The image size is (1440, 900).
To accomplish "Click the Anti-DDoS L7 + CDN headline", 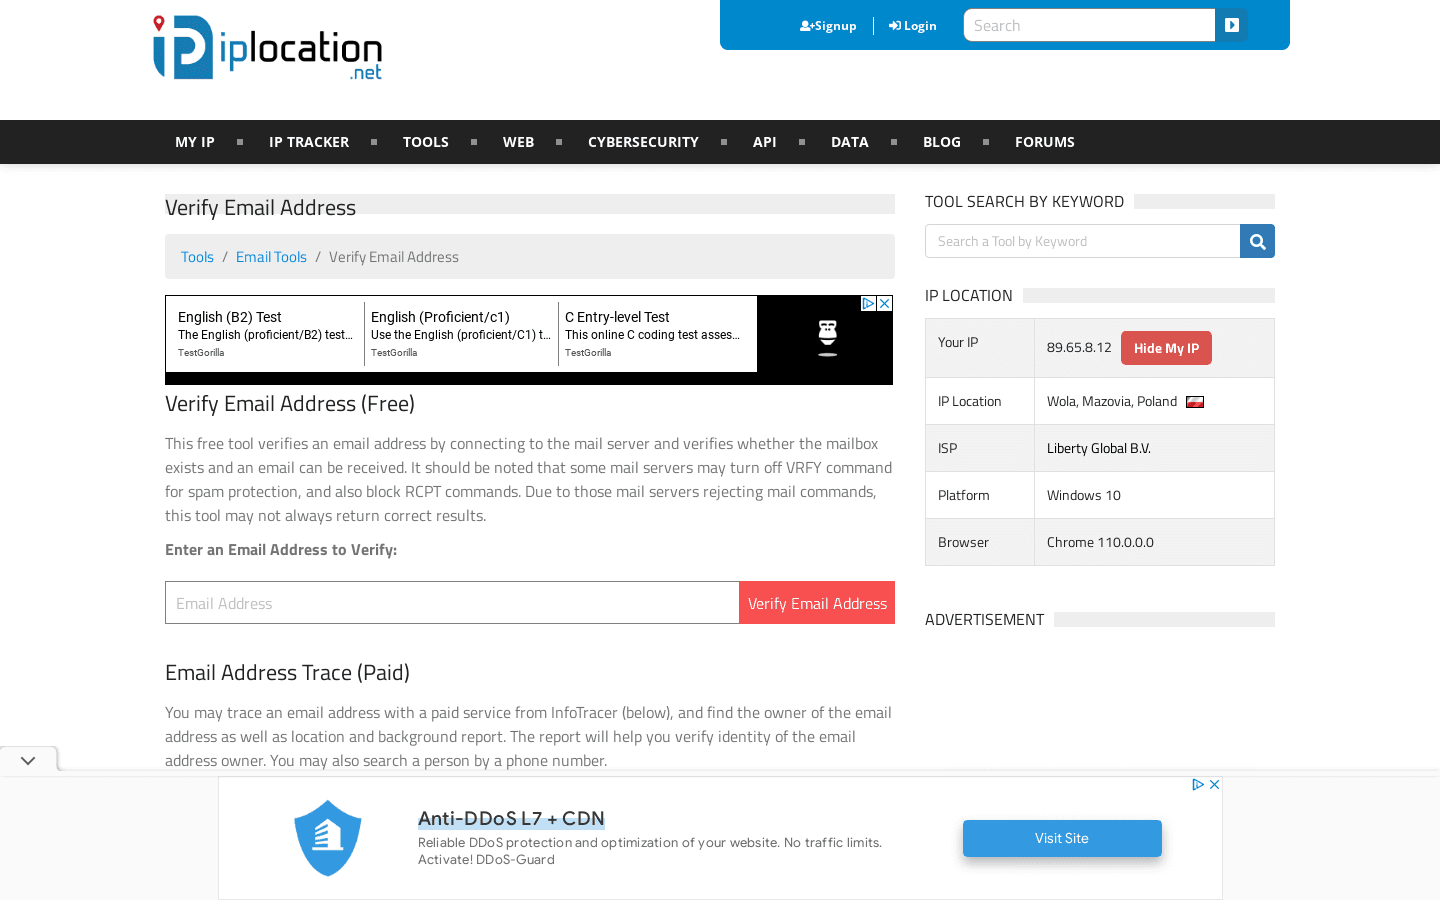I will coord(511,818).
